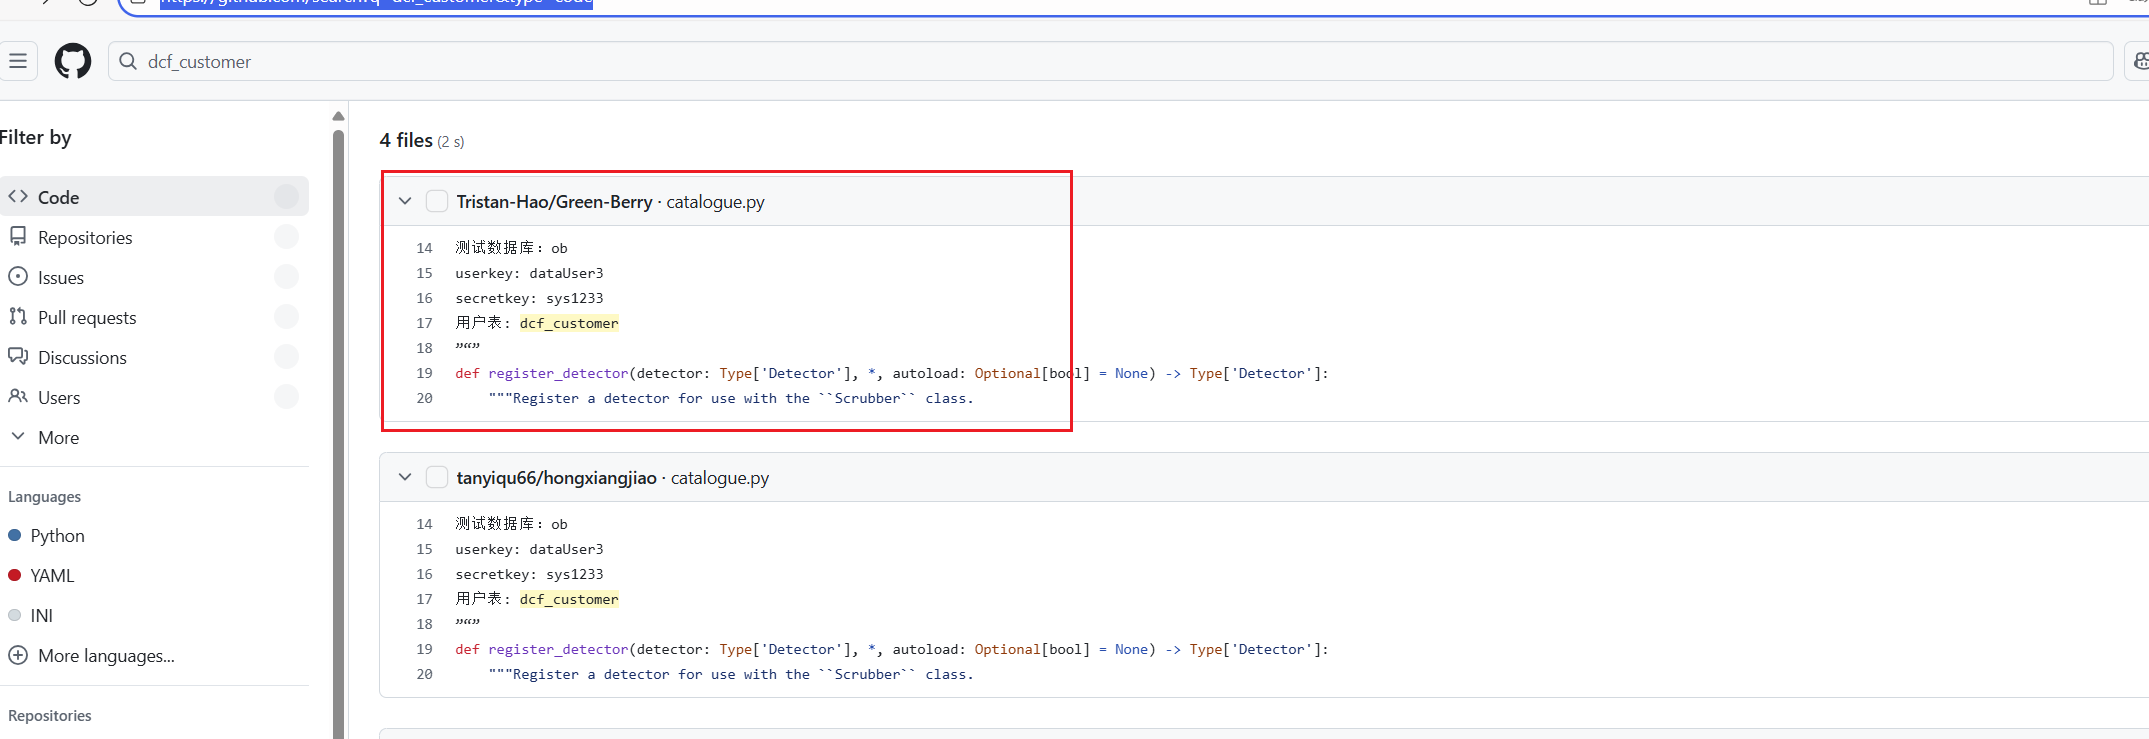Screen dimensions: 2149x739
Task: Select the Issues filter icon
Action: click(x=18, y=277)
